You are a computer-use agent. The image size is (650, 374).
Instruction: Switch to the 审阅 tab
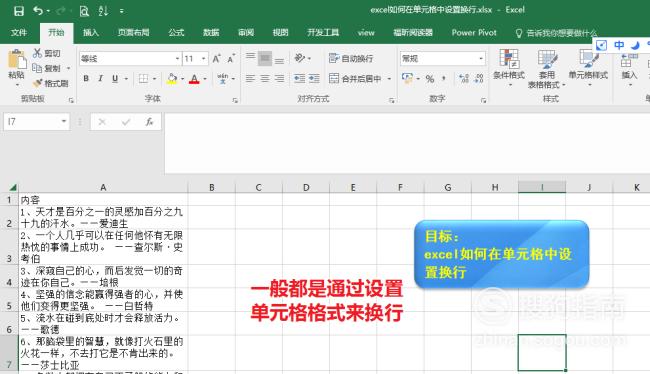pyautogui.click(x=246, y=32)
